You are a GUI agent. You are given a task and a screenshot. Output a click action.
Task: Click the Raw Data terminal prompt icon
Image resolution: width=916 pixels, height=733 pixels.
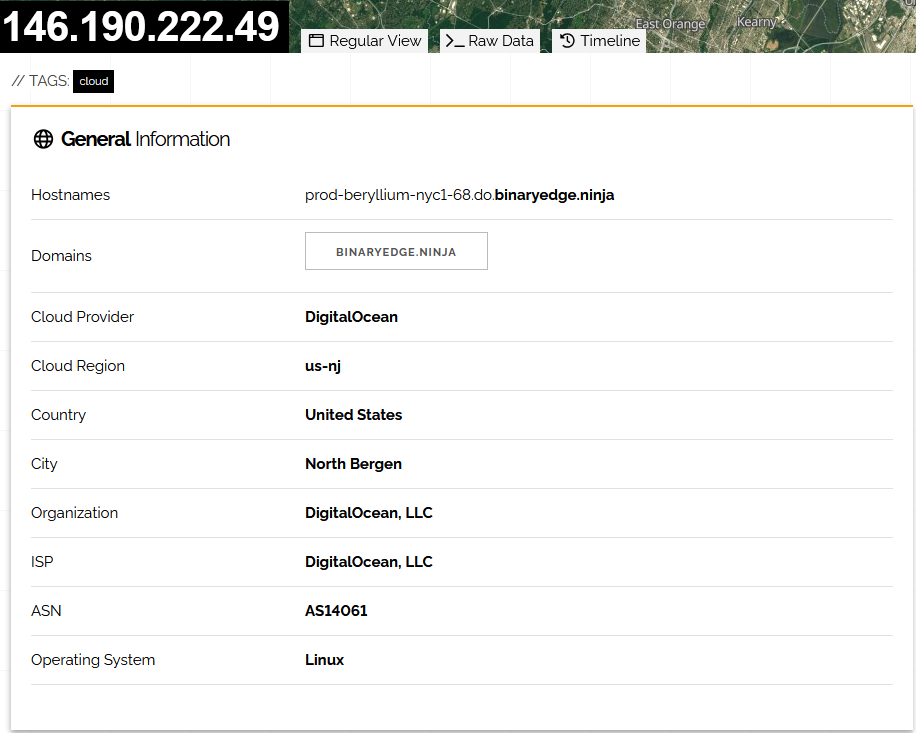click(454, 41)
